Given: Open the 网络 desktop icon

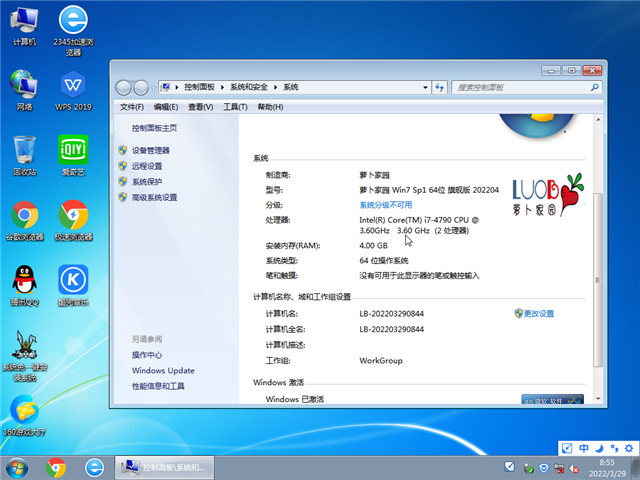Looking at the screenshot, I should coord(24,90).
